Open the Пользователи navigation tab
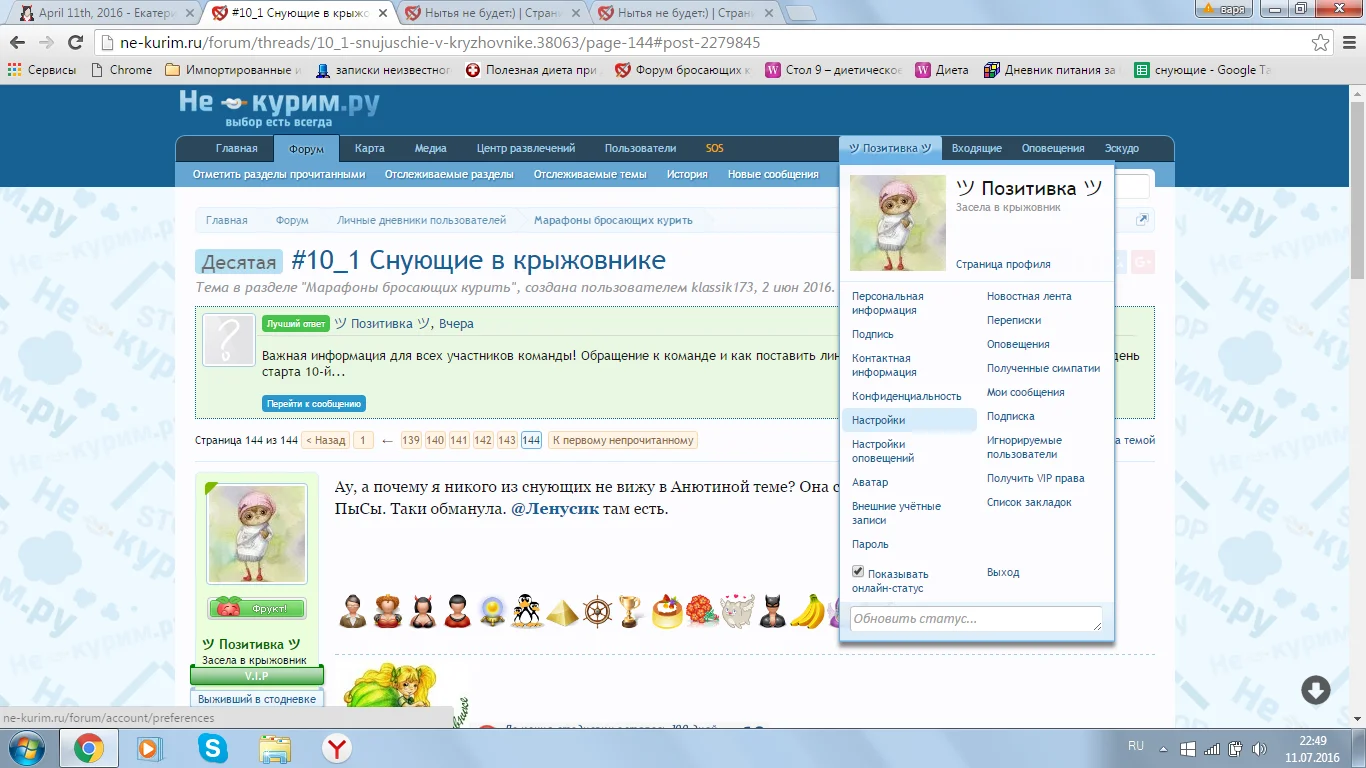The image size is (1366, 768). pyautogui.click(x=640, y=148)
